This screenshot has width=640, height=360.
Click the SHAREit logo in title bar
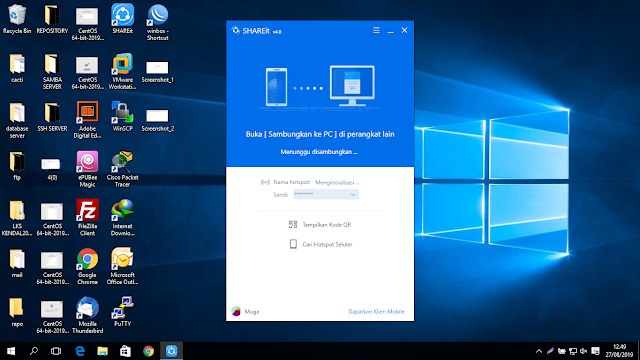236,31
